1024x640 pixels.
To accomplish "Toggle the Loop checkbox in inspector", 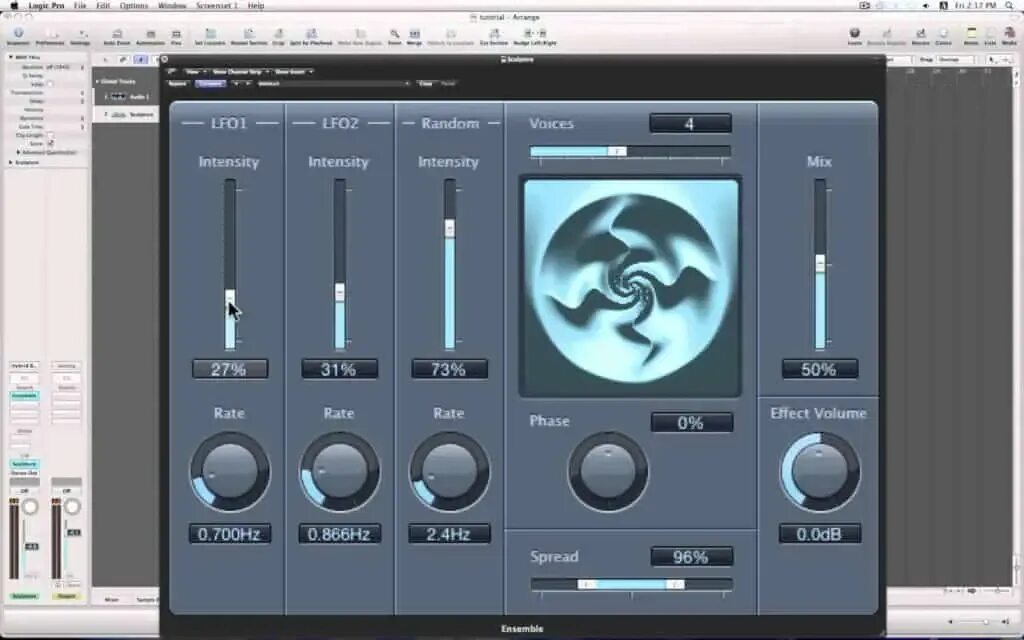I will 51,84.
